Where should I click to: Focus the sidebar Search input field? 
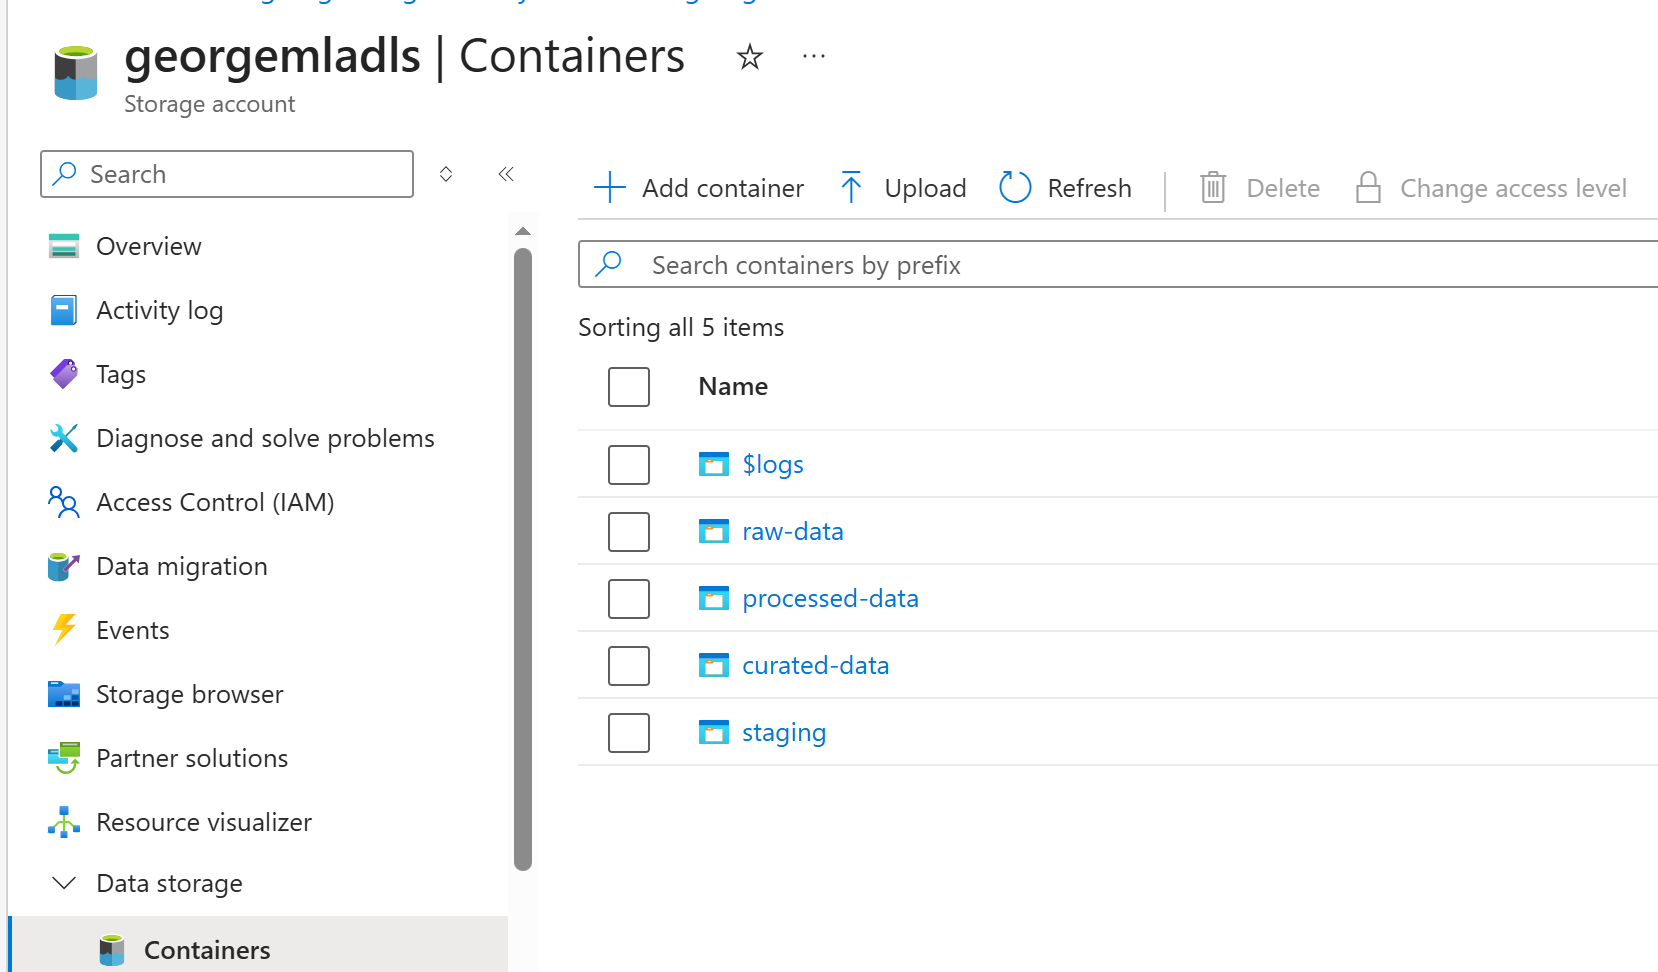click(x=227, y=174)
